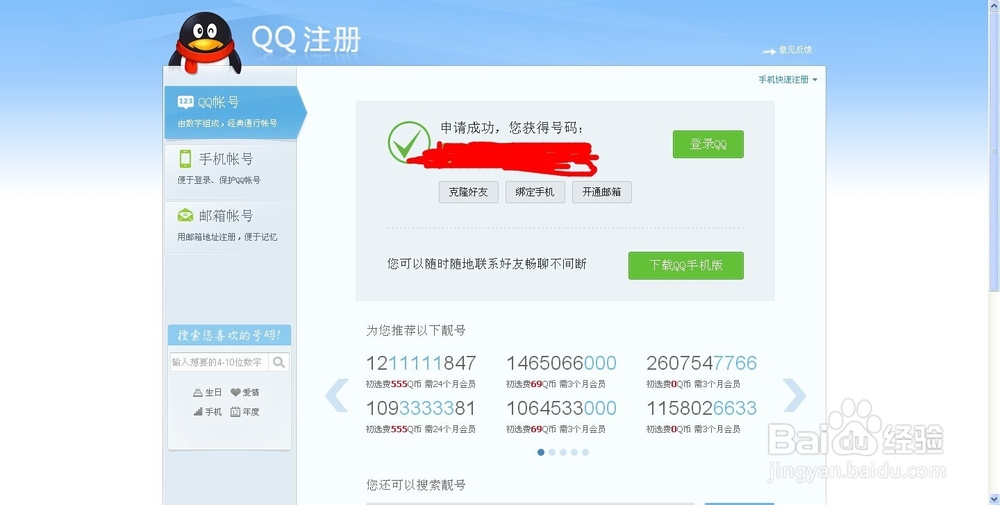
Task: Click the 申请成功 success message text
Action: 512,128
